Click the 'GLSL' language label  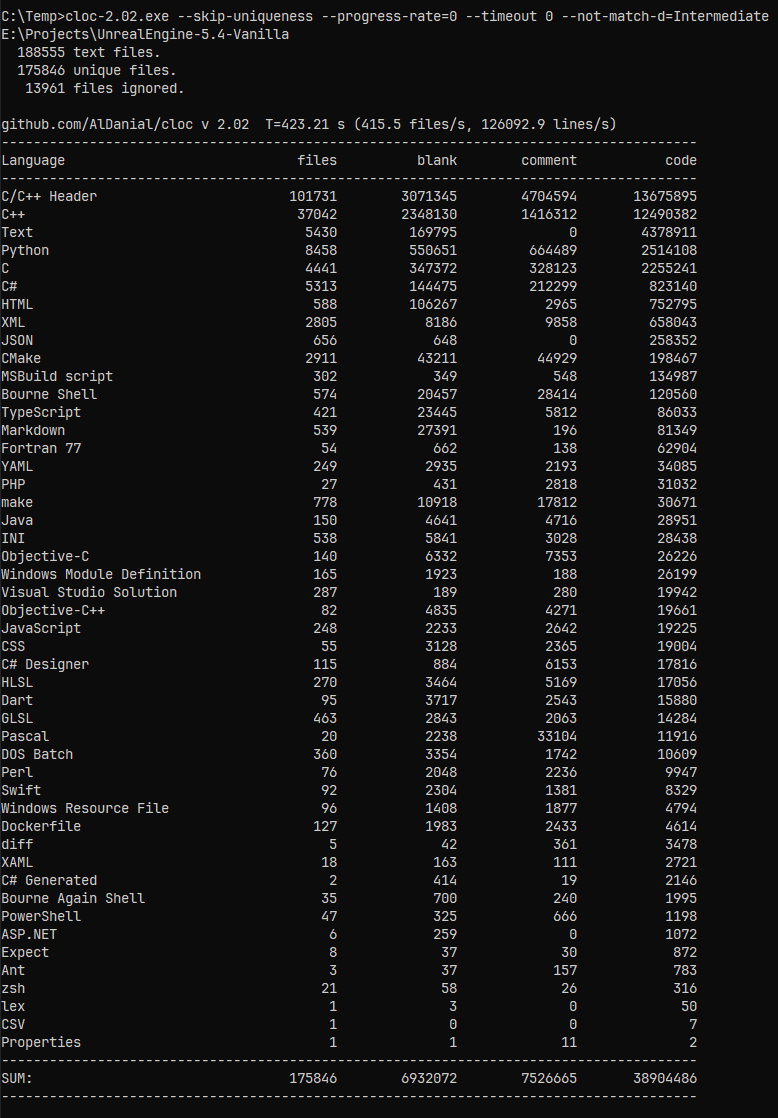click(x=17, y=718)
